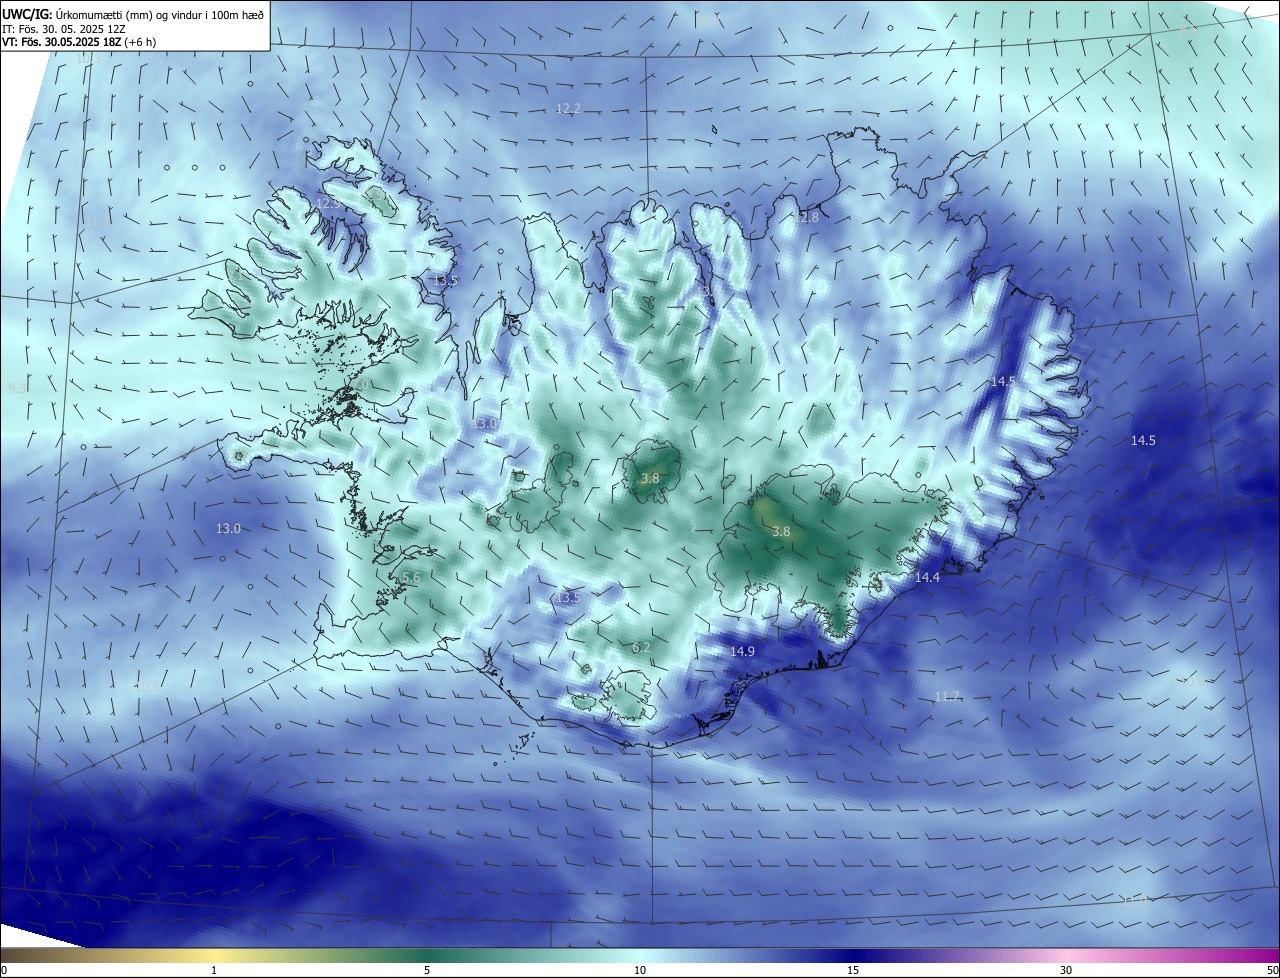Click the 14.4 value on the southeast coast
The image size is (1280, 978).
pos(928,578)
